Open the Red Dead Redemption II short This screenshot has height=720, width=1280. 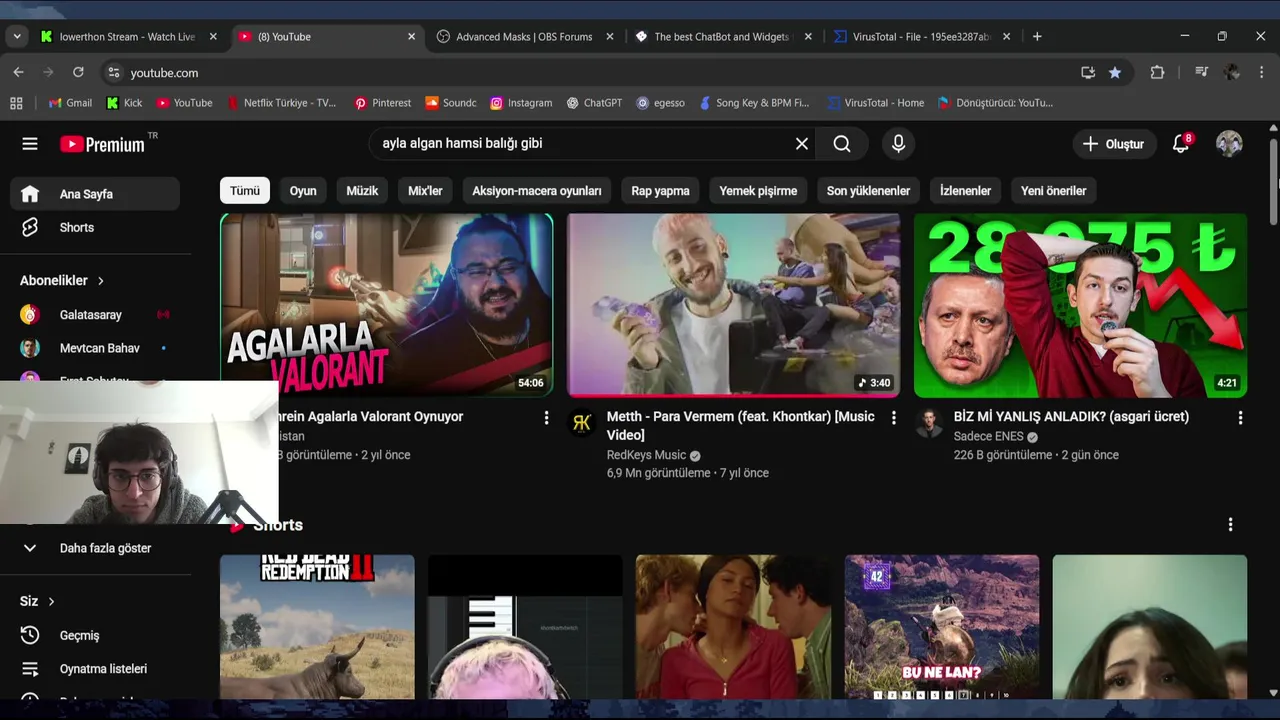tap(317, 627)
